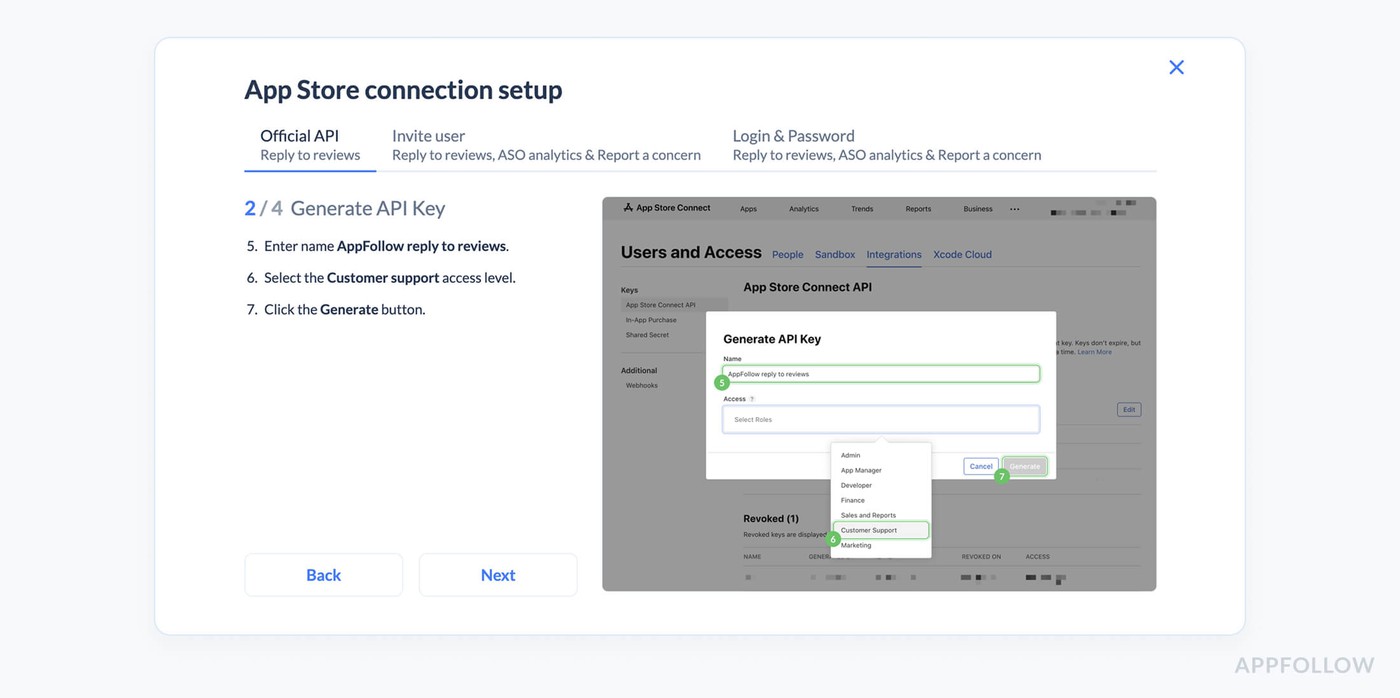Screen dimensions: 1400x698
Task: Select In-App Purchase in Keys sidebar
Action: click(x=651, y=320)
